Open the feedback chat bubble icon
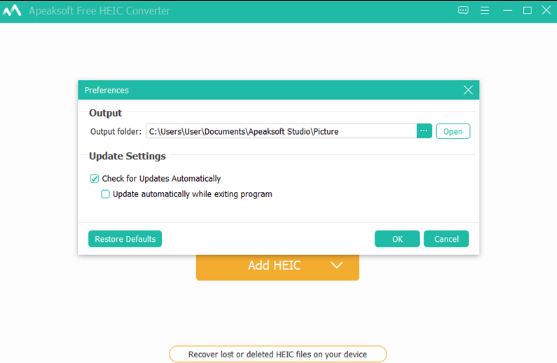The width and height of the screenshot is (557, 363). coord(463,10)
